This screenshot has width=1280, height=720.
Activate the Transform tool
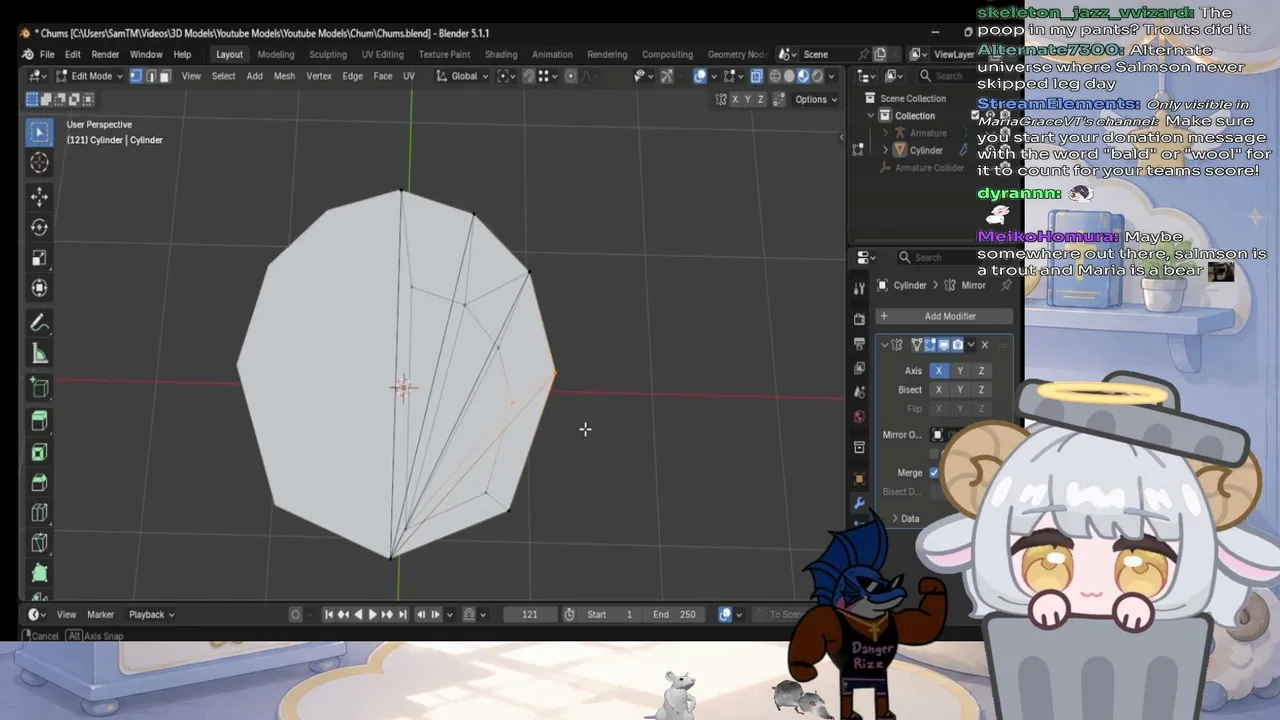click(x=39, y=288)
